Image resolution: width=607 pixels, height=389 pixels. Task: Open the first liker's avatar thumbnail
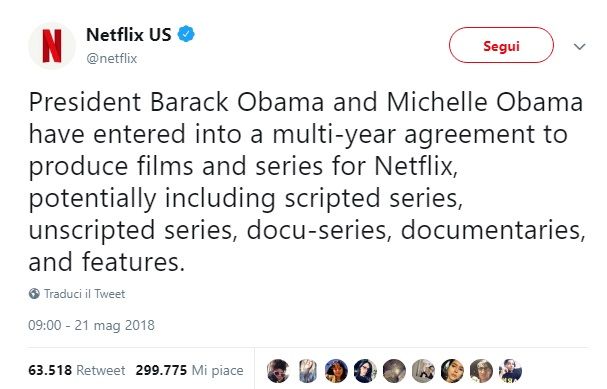click(x=278, y=370)
